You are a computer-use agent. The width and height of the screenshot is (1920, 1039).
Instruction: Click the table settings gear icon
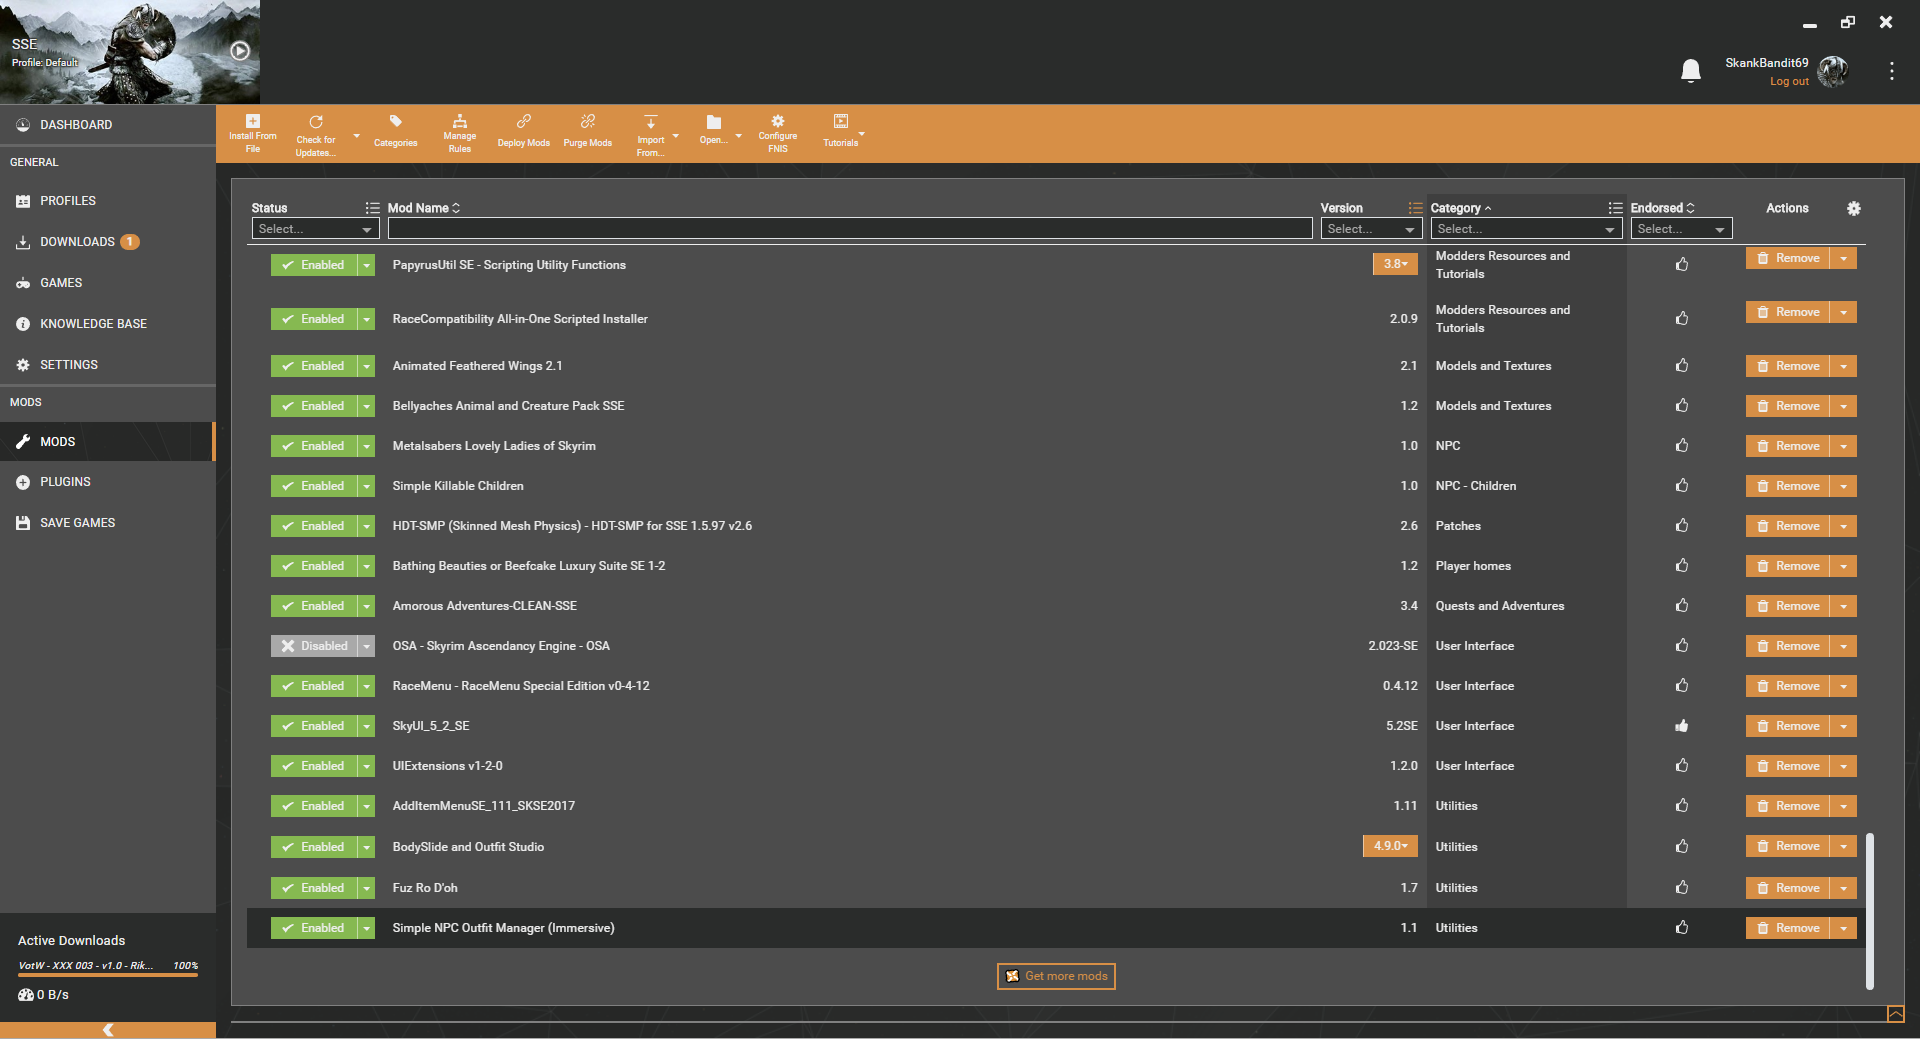pyautogui.click(x=1854, y=209)
